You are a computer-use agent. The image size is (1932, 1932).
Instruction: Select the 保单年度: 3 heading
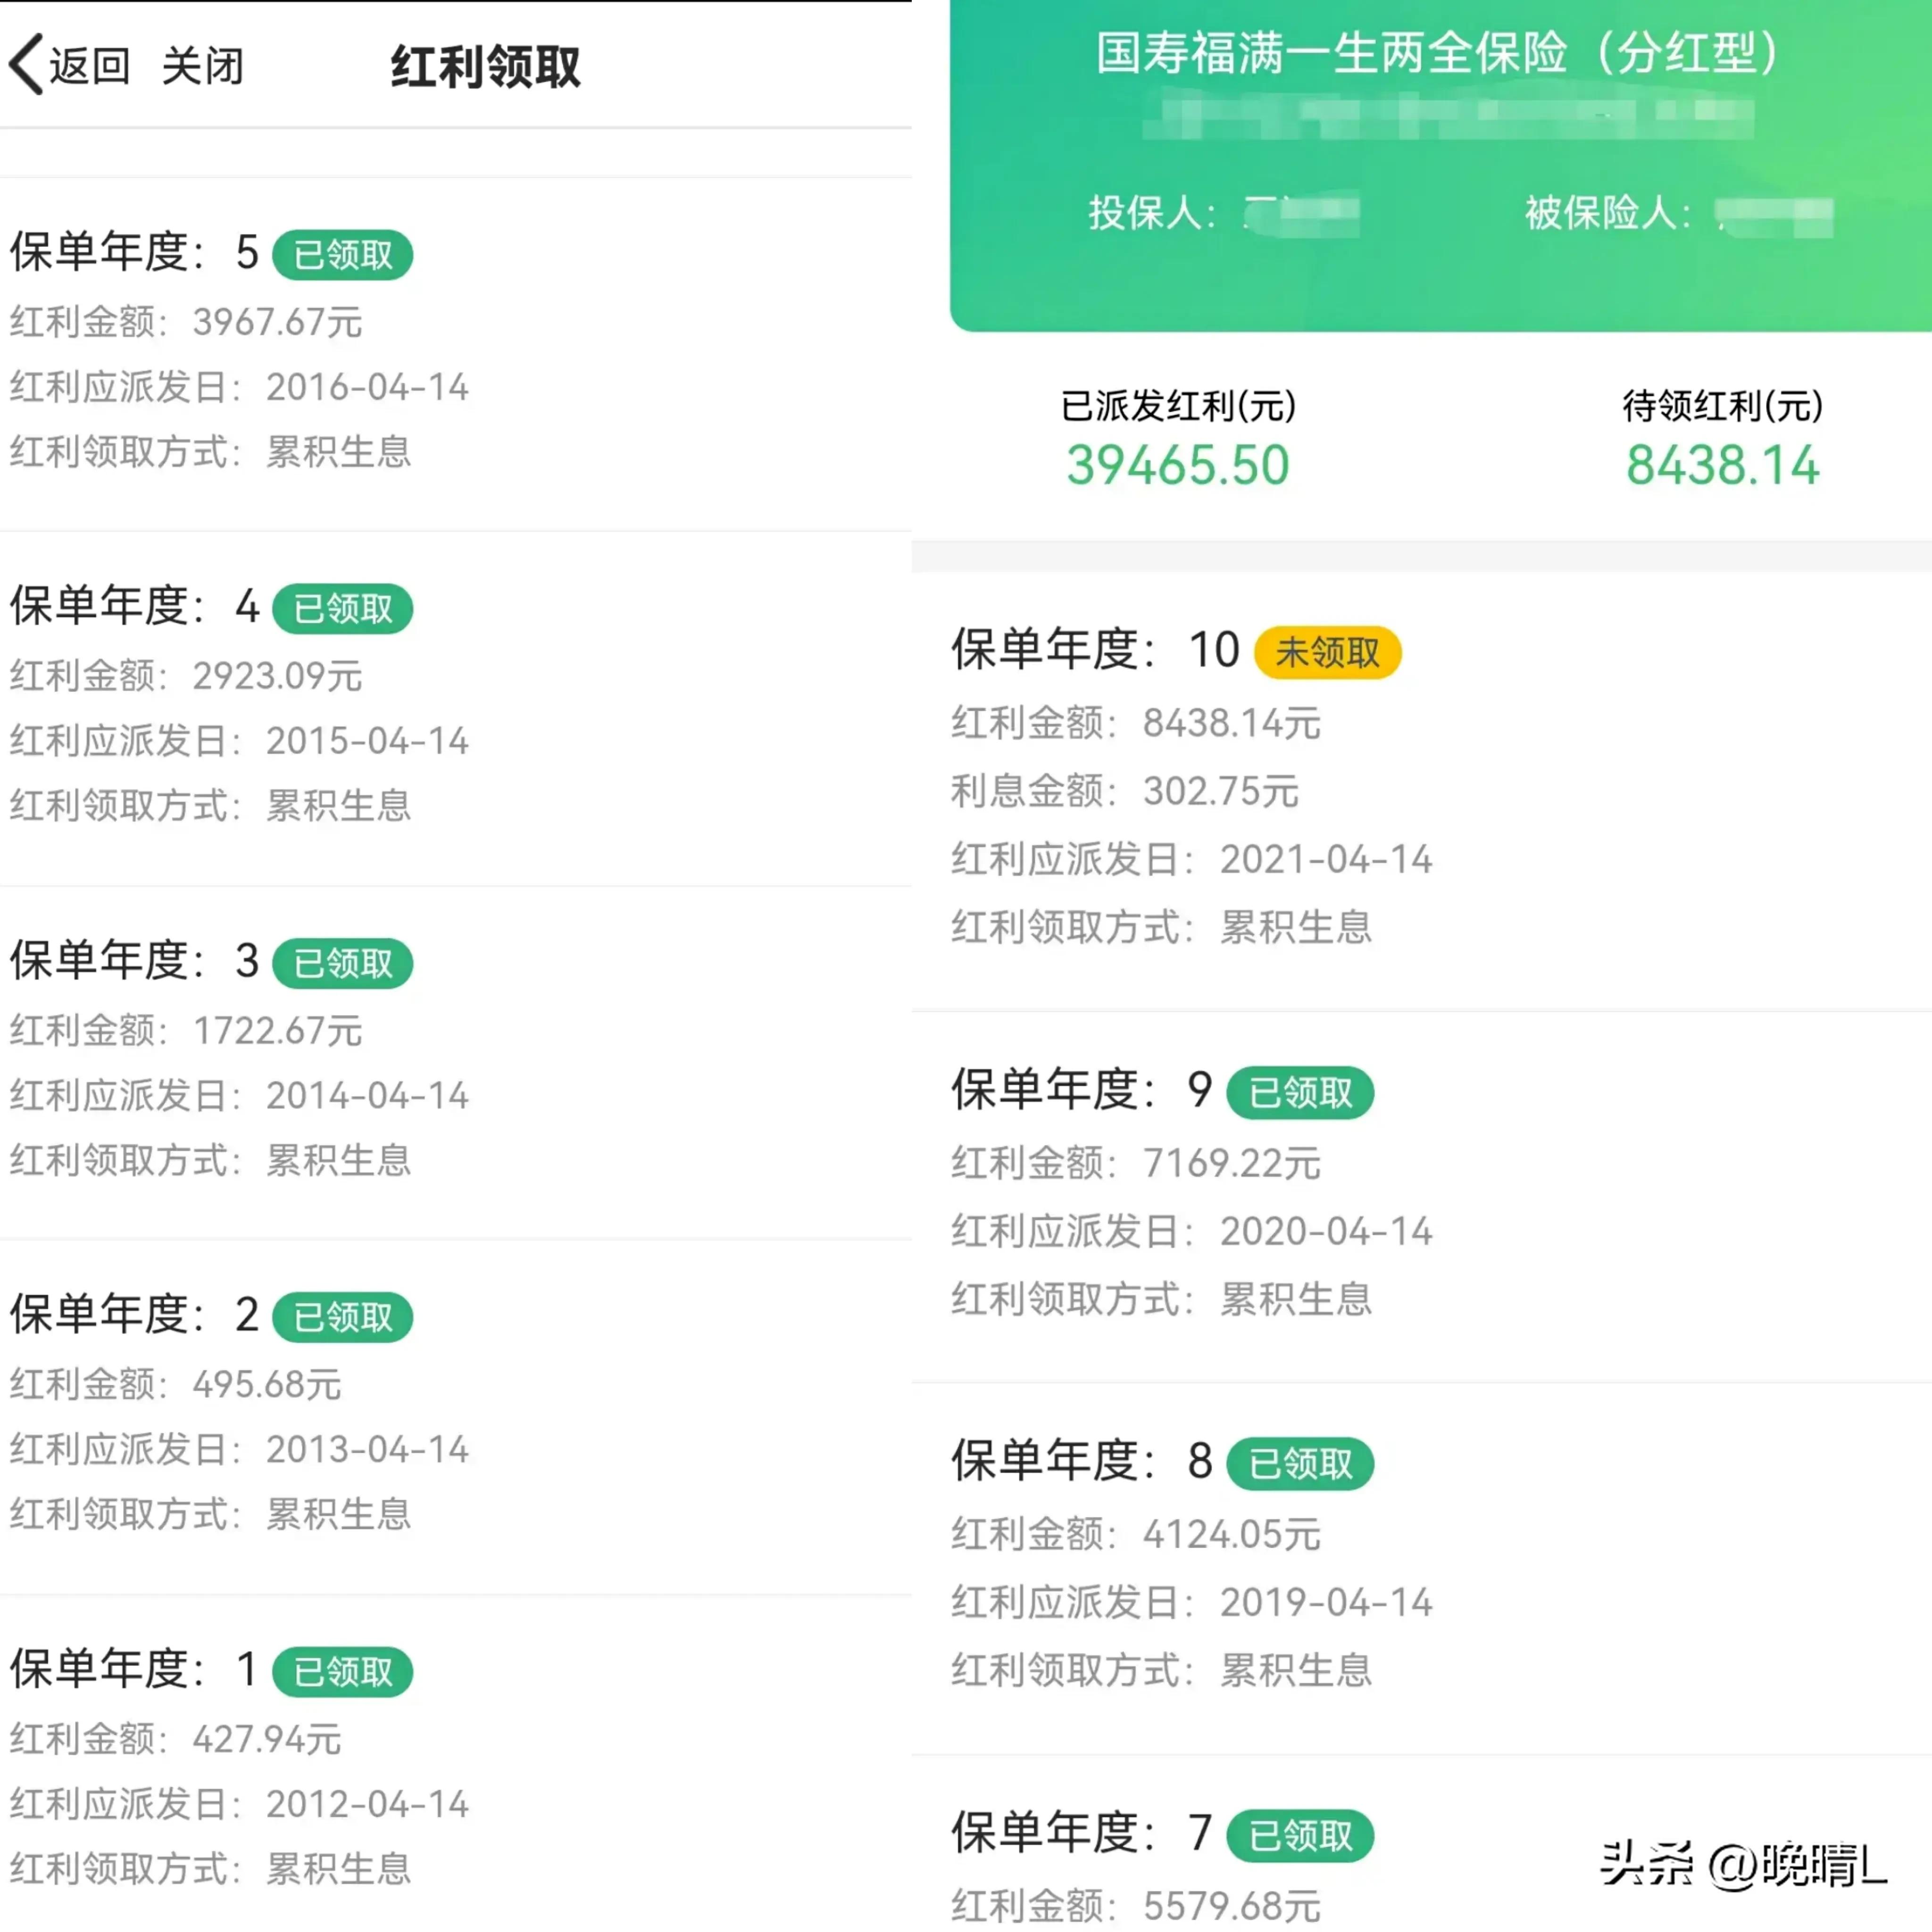(135, 961)
